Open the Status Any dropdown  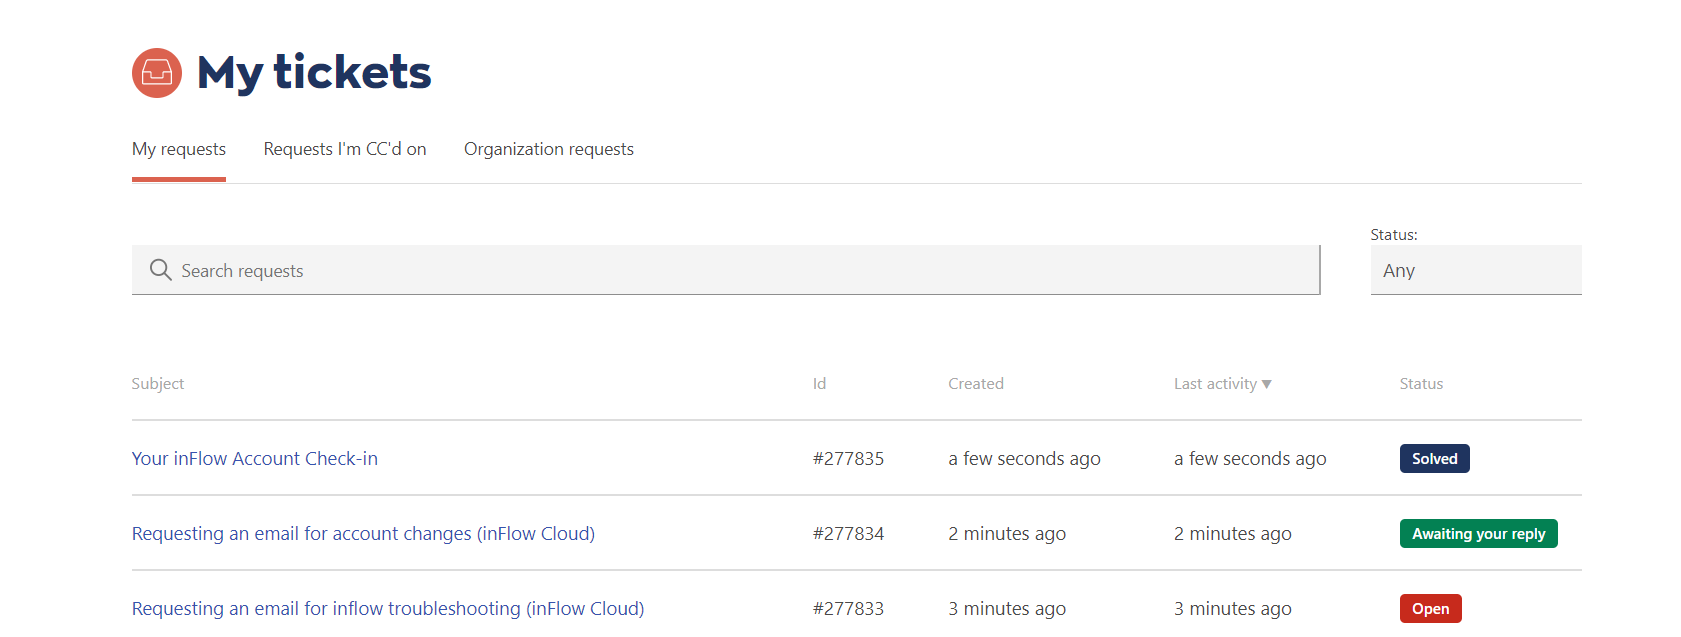pos(1476,270)
